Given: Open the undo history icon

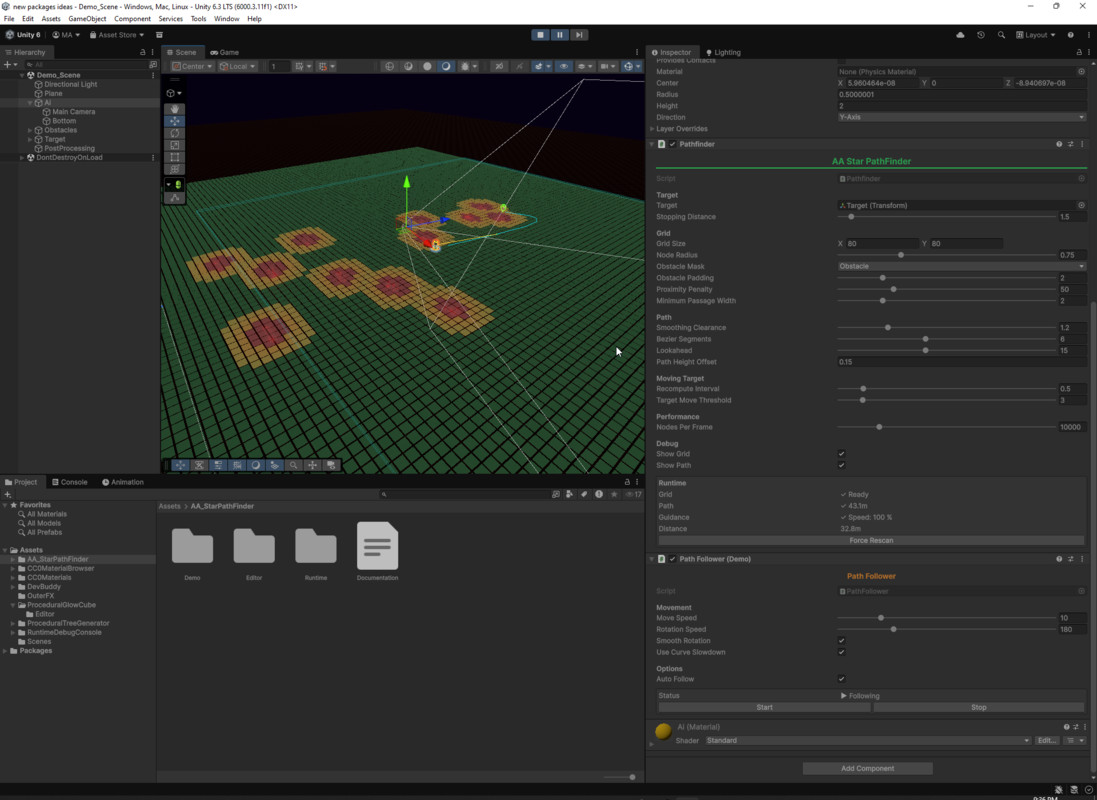Looking at the screenshot, I should [981, 34].
